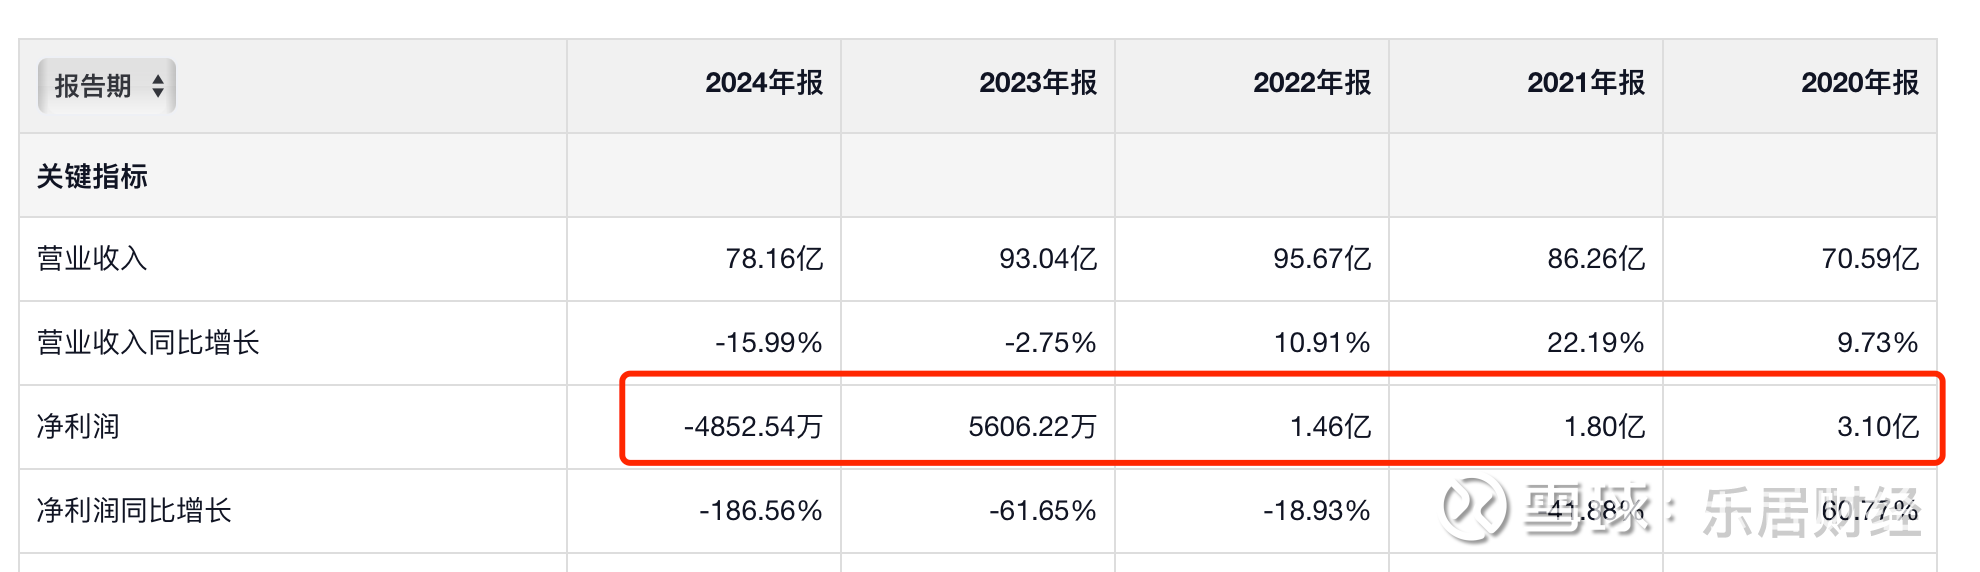Select the 营业收入 row label

[x=92, y=259]
